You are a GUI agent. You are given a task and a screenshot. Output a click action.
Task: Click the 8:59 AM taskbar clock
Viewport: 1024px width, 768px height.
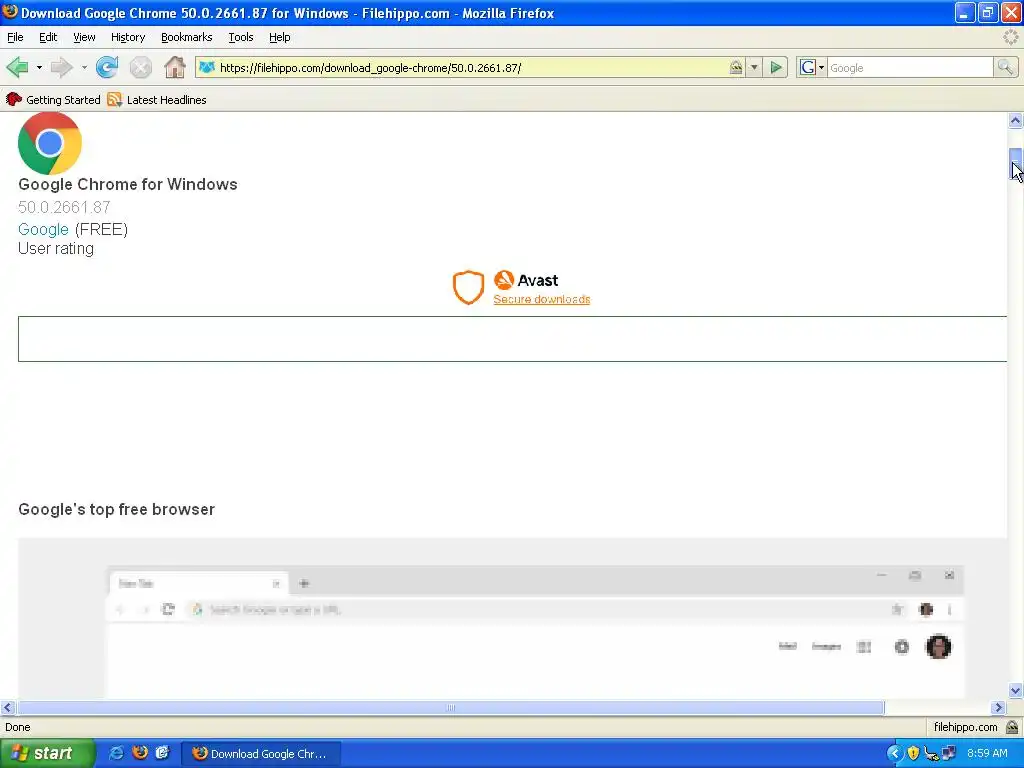(x=987, y=754)
